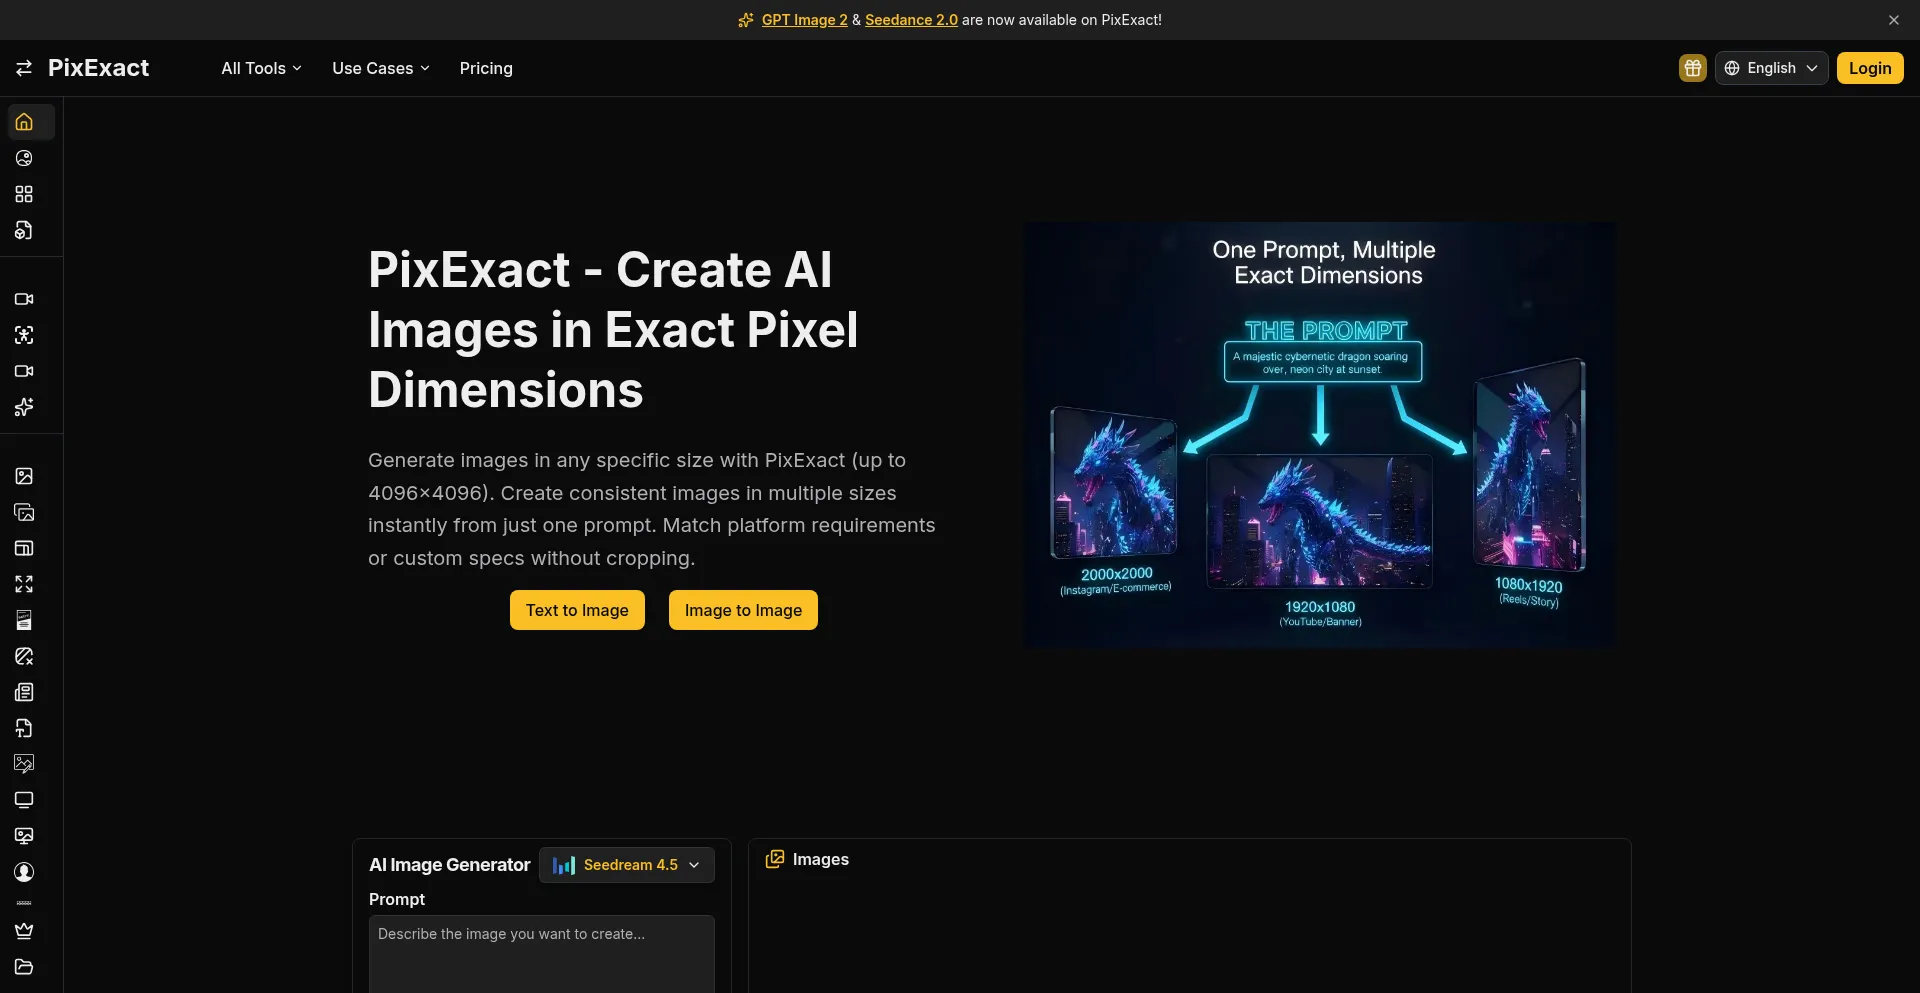Click the image presentation monitor icon
Screen dimensions: 1920x993
click(24, 836)
